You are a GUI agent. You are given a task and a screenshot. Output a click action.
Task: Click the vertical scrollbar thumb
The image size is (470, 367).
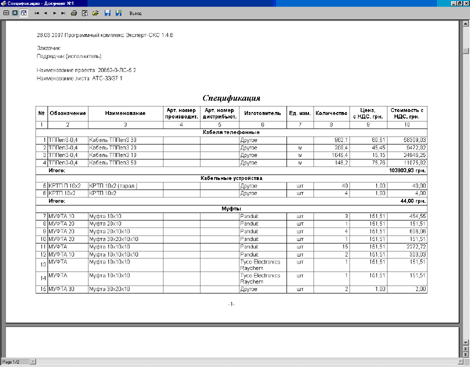[x=466, y=50]
